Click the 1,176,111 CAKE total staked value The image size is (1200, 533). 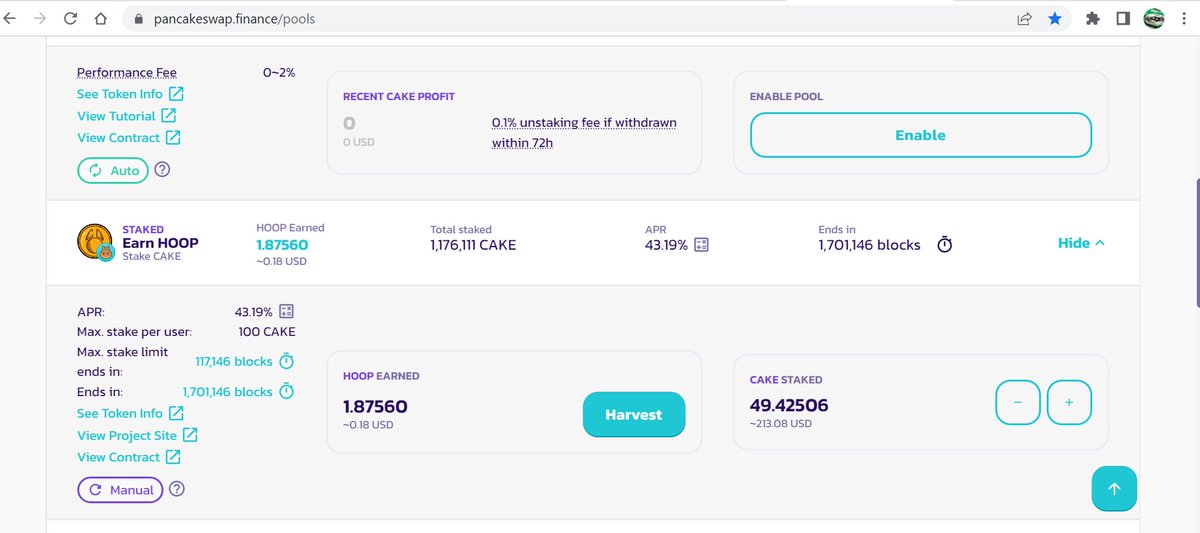pos(473,245)
